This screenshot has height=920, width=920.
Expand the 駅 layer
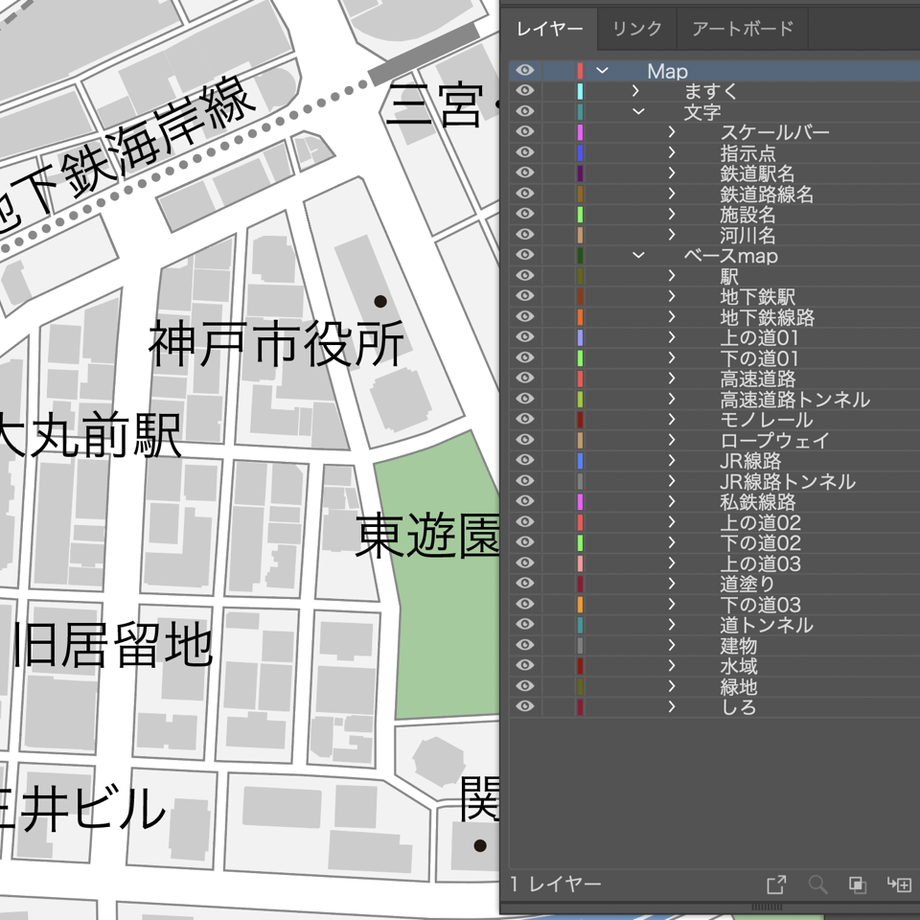672,276
